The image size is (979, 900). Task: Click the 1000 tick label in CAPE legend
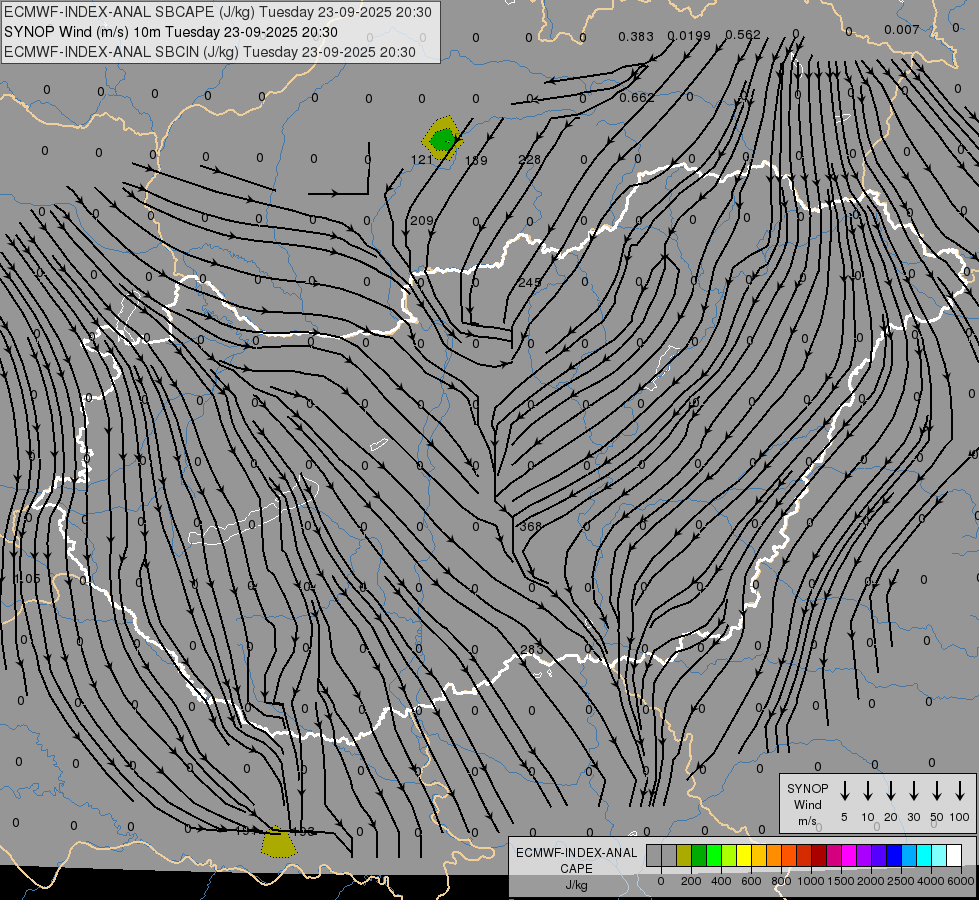coord(811,881)
